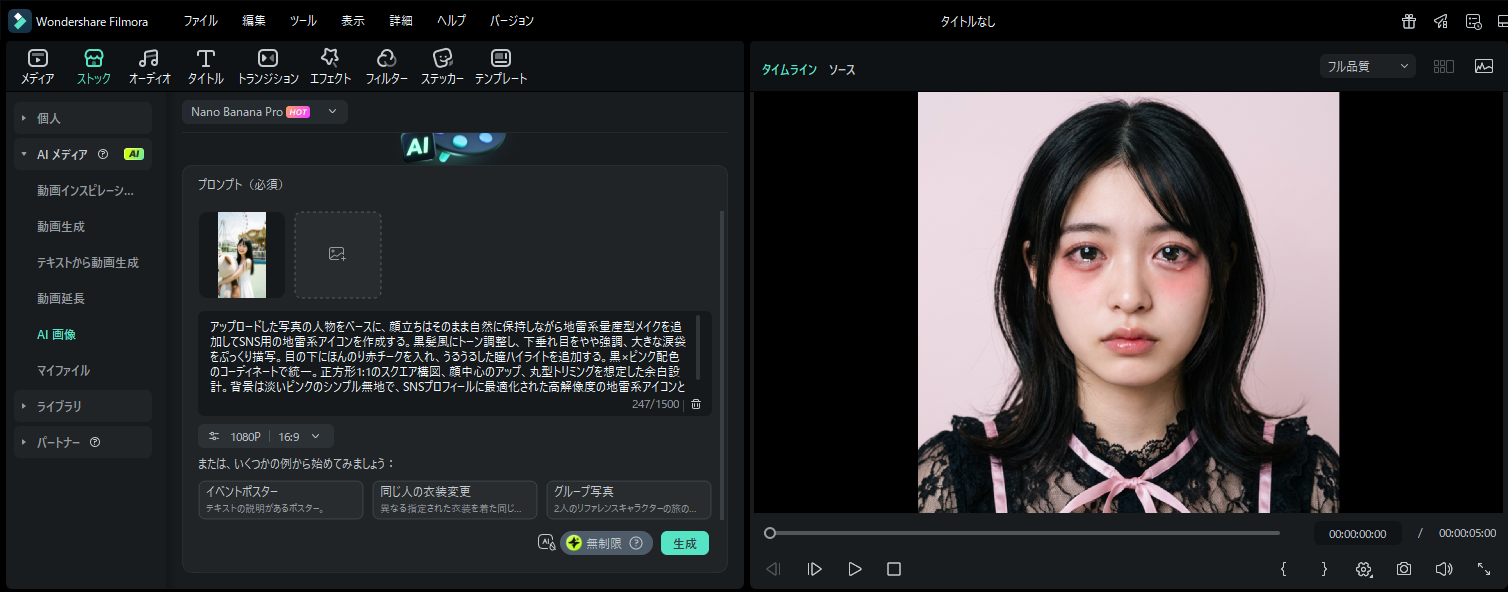Click the add reference image placeholder
This screenshot has width=1508, height=592.
(x=337, y=255)
